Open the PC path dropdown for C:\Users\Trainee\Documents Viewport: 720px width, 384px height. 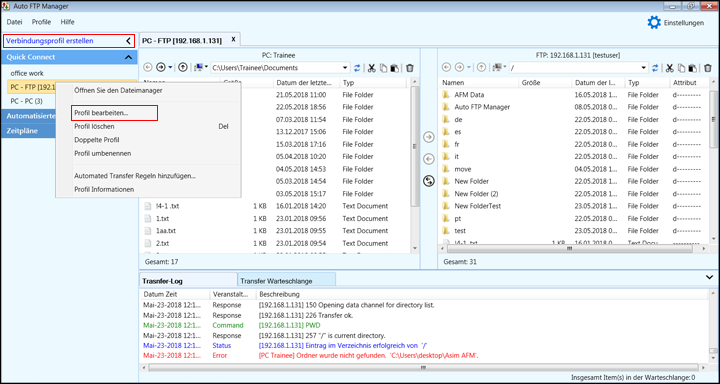(345, 68)
